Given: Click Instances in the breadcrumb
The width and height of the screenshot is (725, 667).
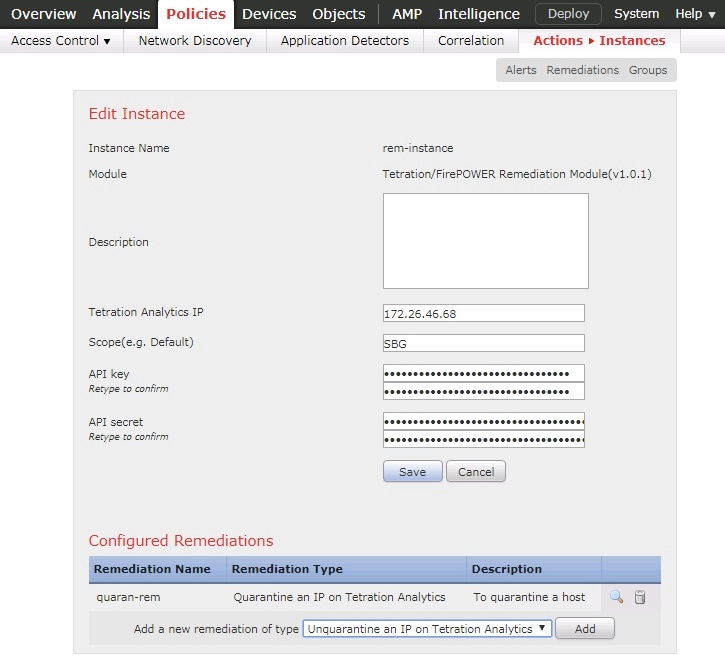Looking at the screenshot, I should point(632,41).
